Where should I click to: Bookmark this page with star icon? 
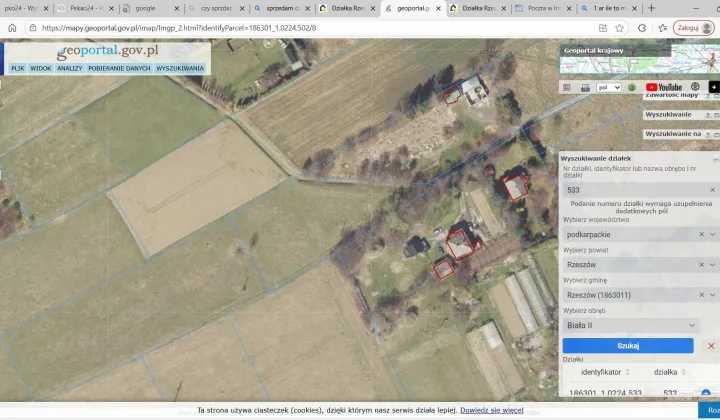[x=619, y=28]
